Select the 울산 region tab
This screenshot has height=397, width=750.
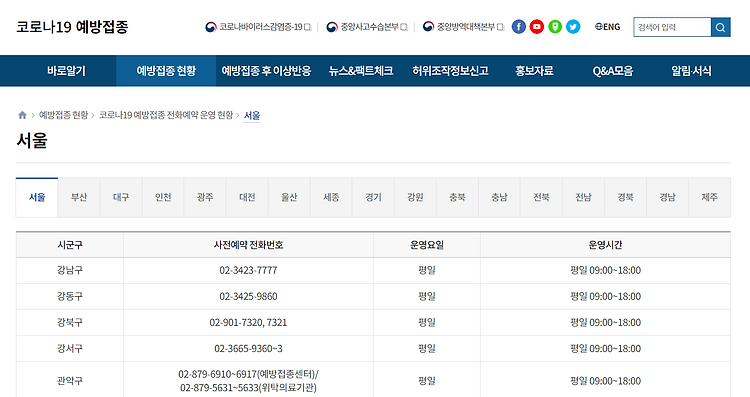tap(289, 197)
